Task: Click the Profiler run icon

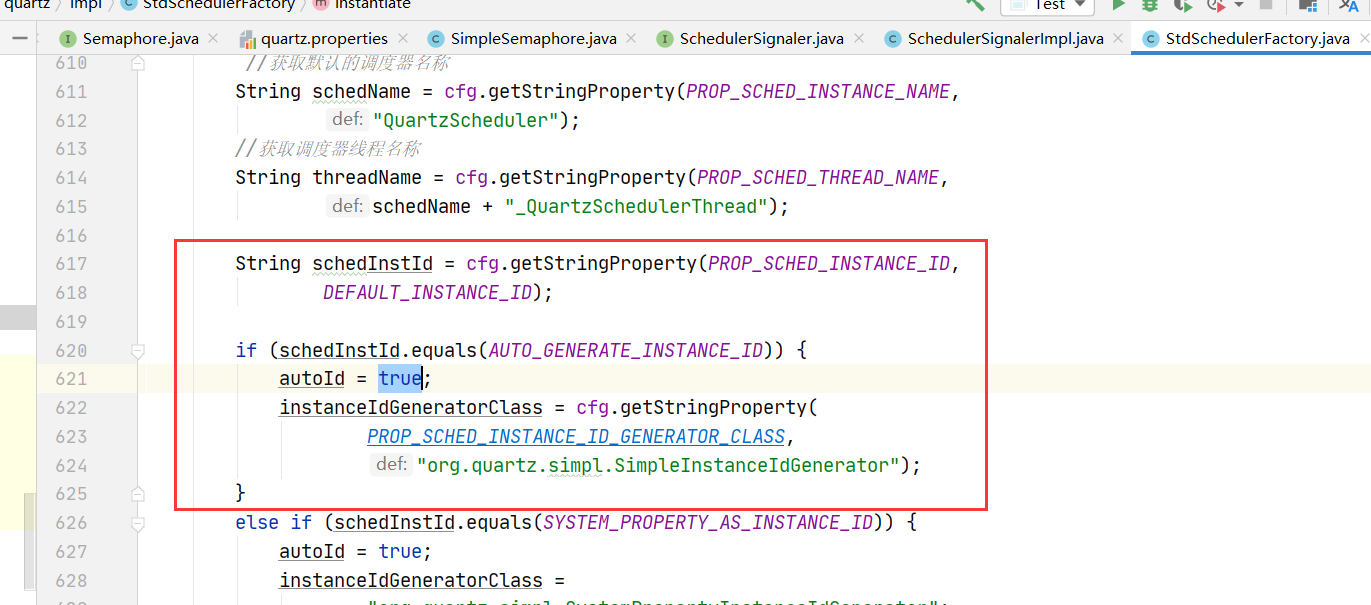Action: point(1216,5)
